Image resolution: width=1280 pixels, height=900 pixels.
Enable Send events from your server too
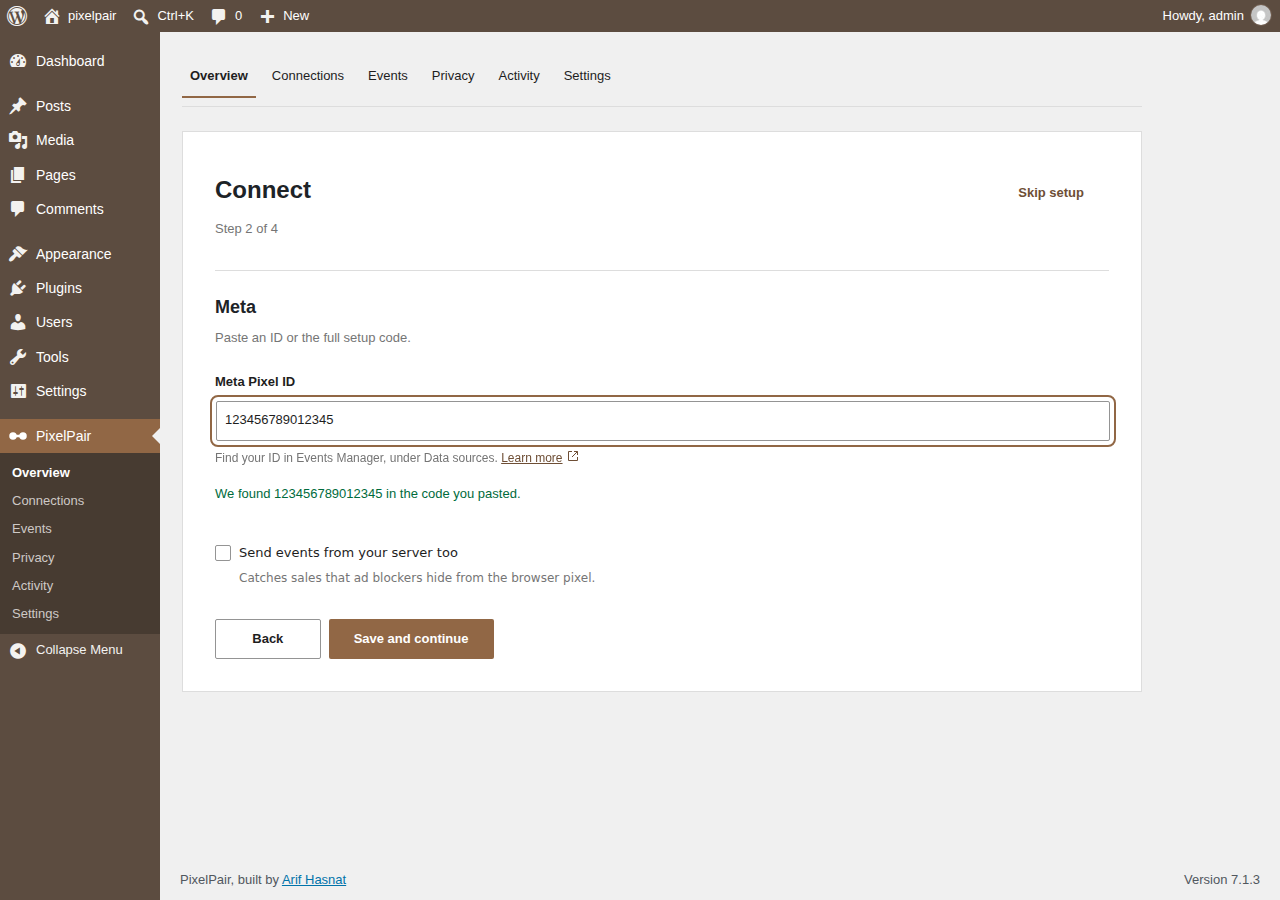pos(223,553)
